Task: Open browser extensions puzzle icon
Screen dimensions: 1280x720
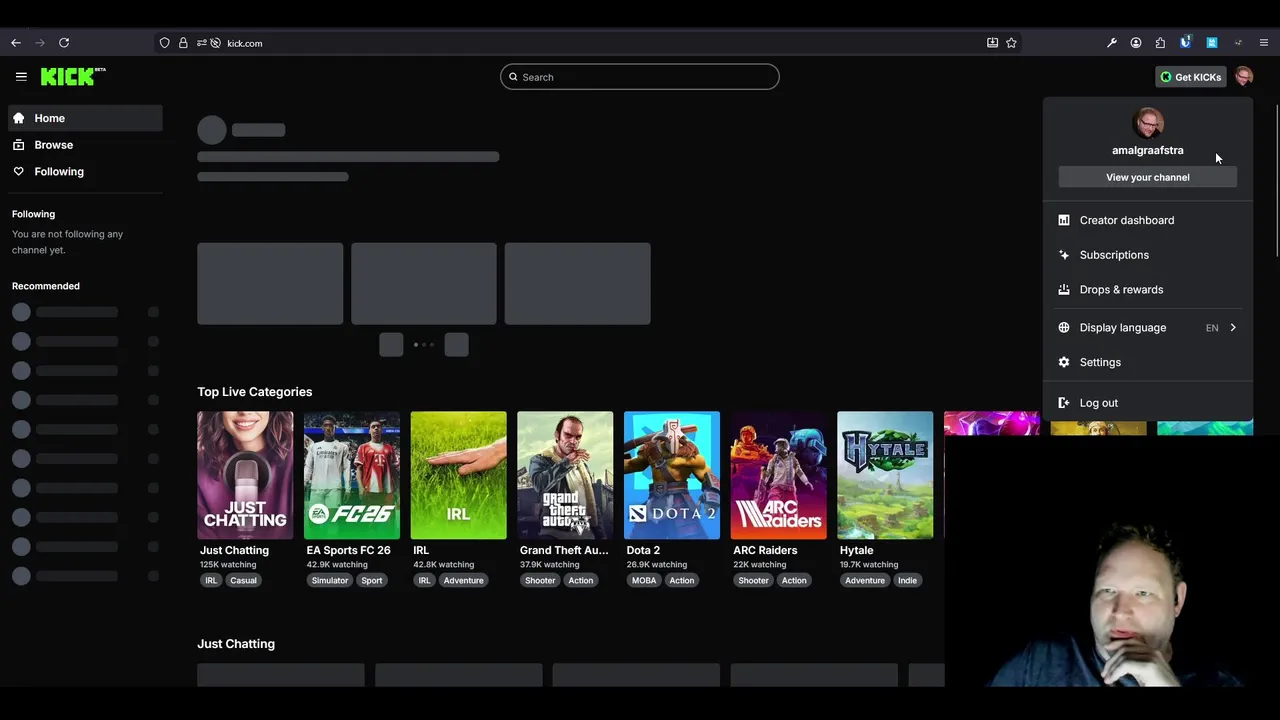Action: (x=1160, y=43)
